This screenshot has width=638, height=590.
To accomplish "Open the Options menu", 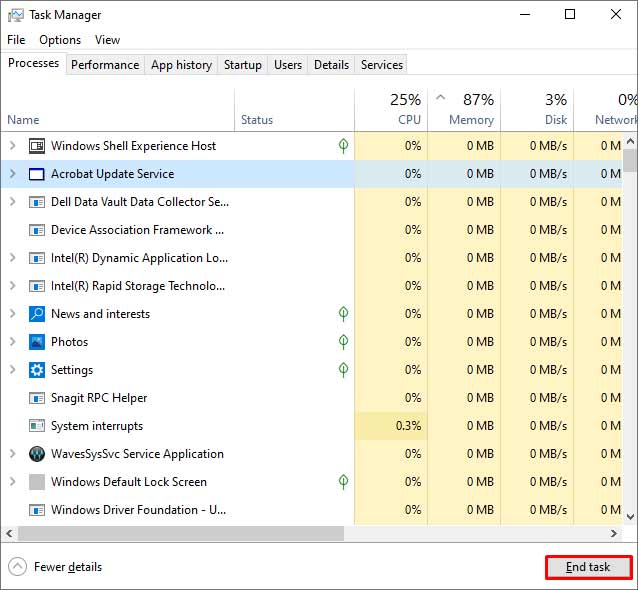I will 60,40.
